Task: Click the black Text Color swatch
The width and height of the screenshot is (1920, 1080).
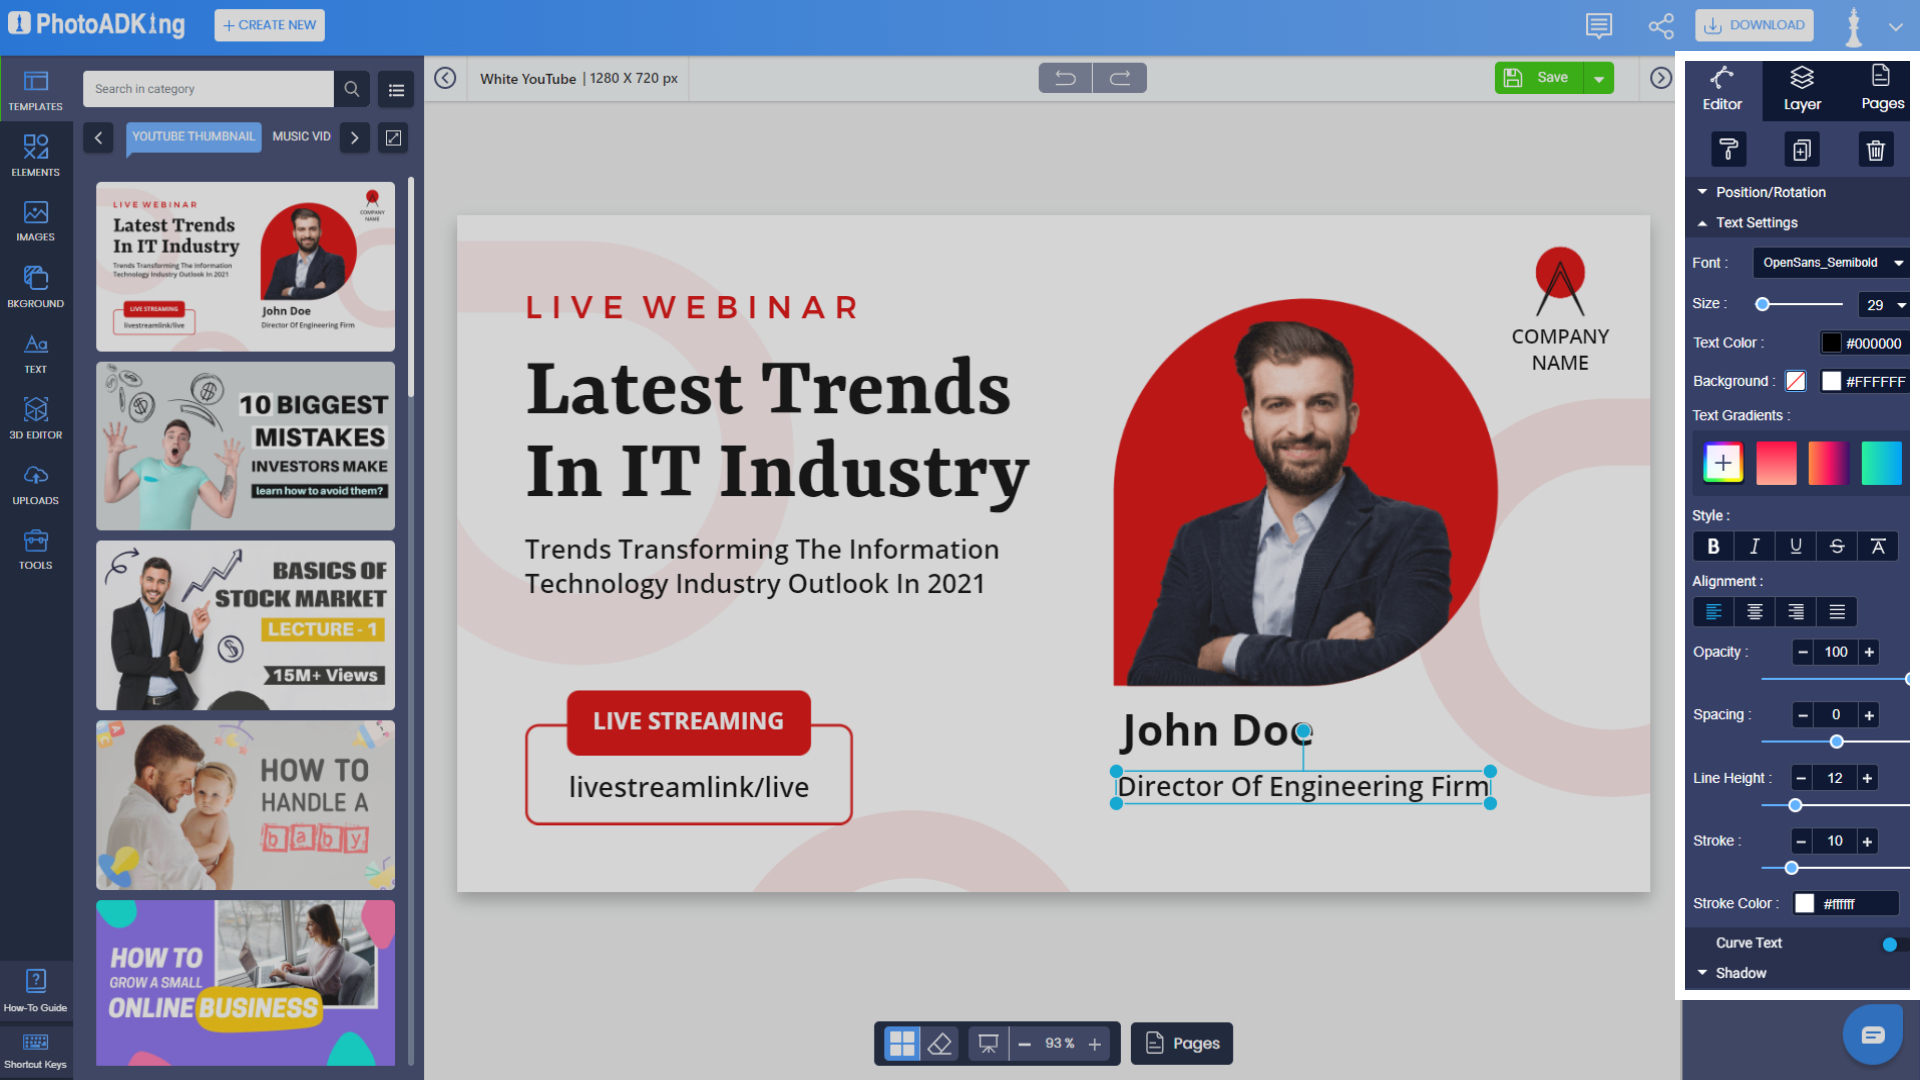Action: (x=1831, y=343)
